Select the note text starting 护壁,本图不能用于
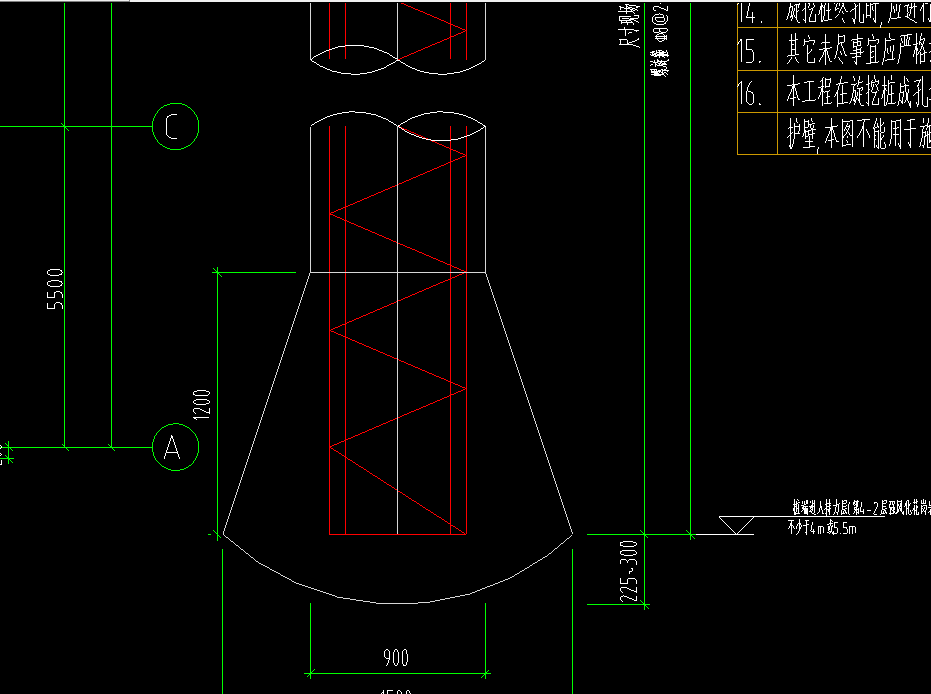The height and width of the screenshot is (694, 931). 859,135
